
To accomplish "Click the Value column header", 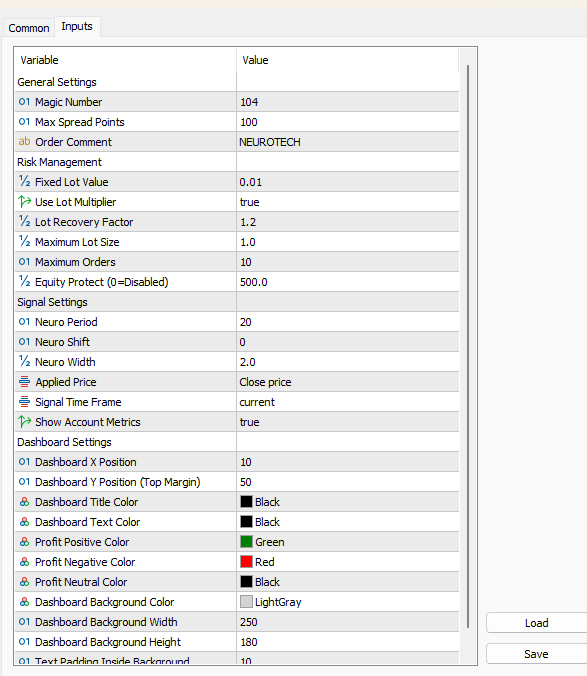I will coord(348,60).
